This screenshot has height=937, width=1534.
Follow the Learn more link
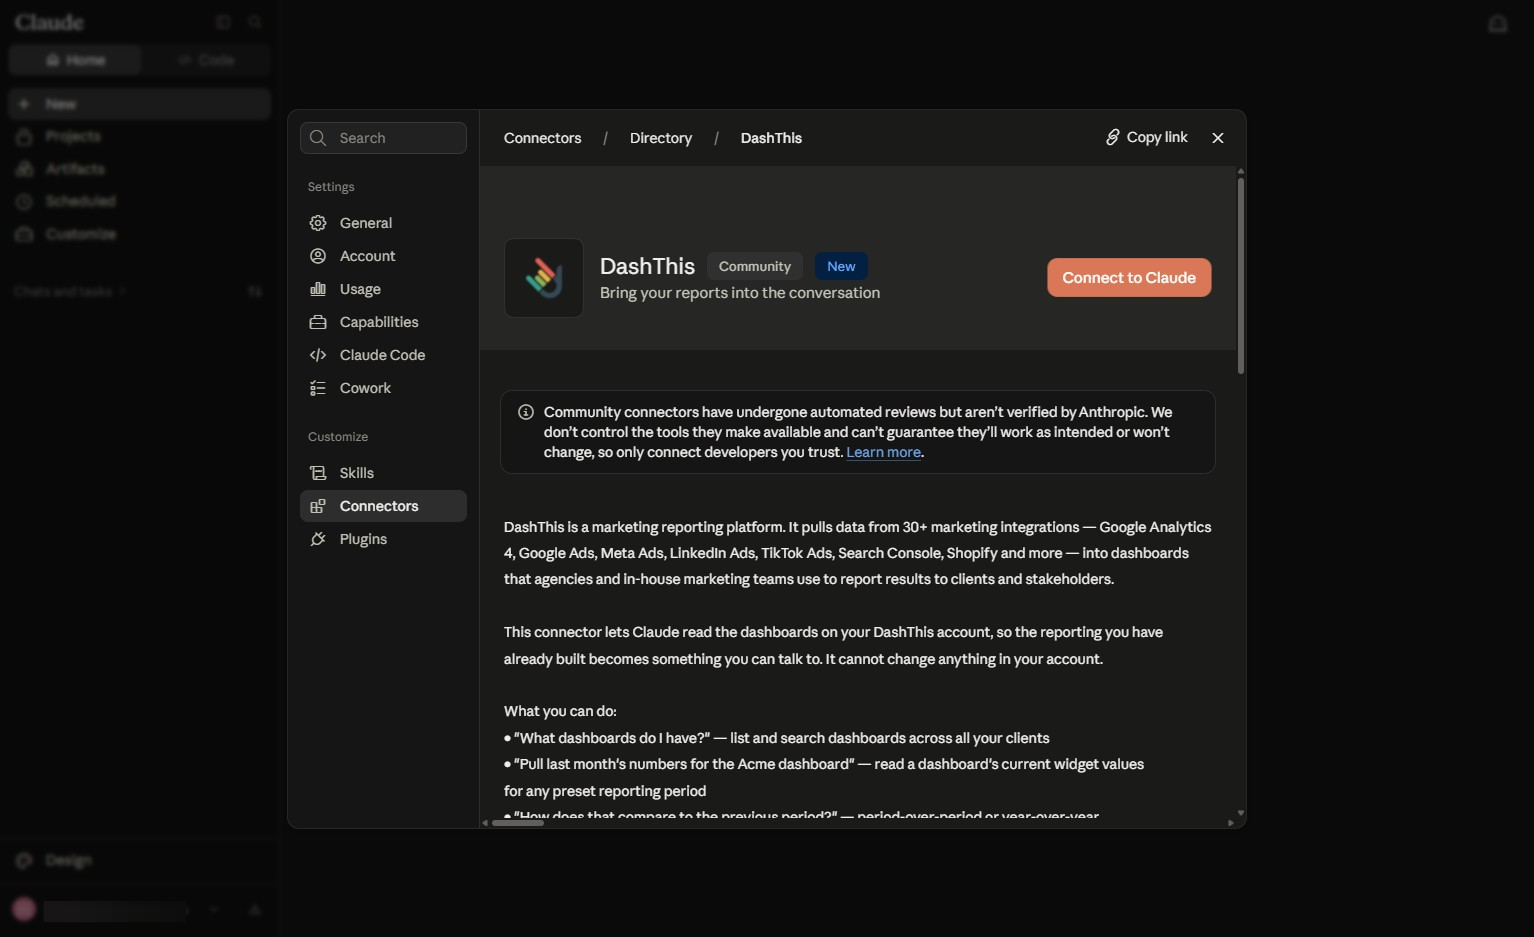pyautogui.click(x=884, y=452)
